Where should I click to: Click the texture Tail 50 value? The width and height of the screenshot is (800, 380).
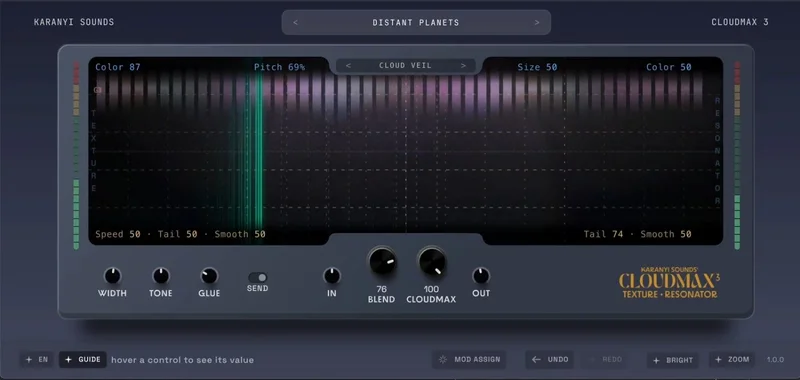pos(178,234)
